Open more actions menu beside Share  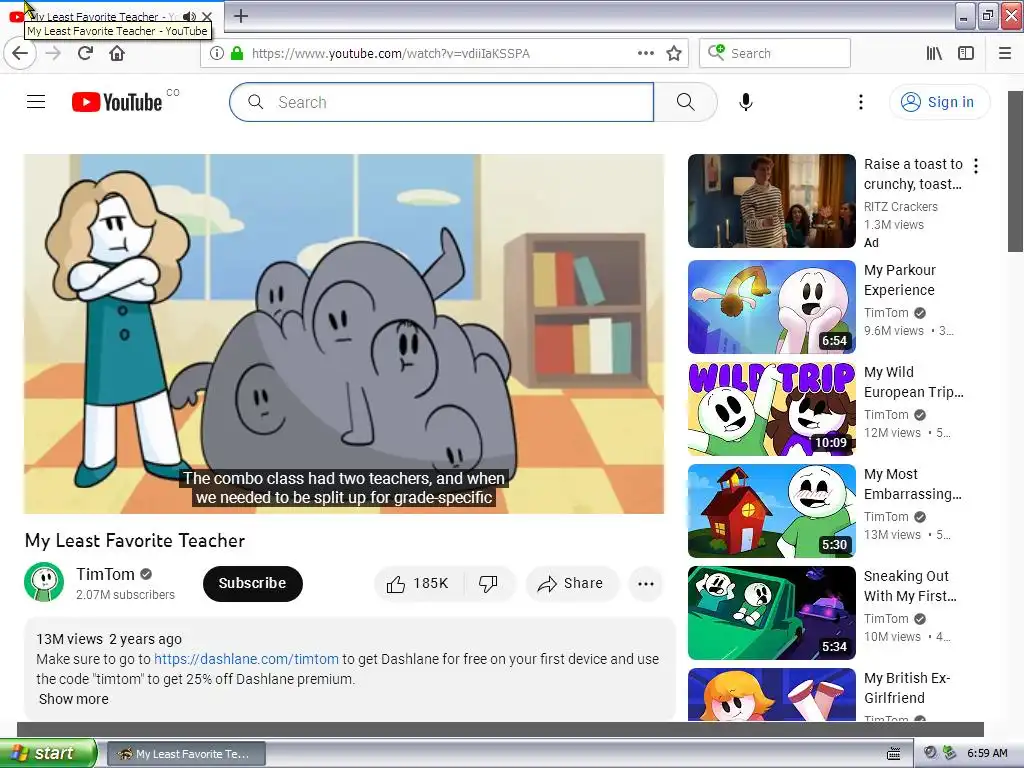click(646, 583)
